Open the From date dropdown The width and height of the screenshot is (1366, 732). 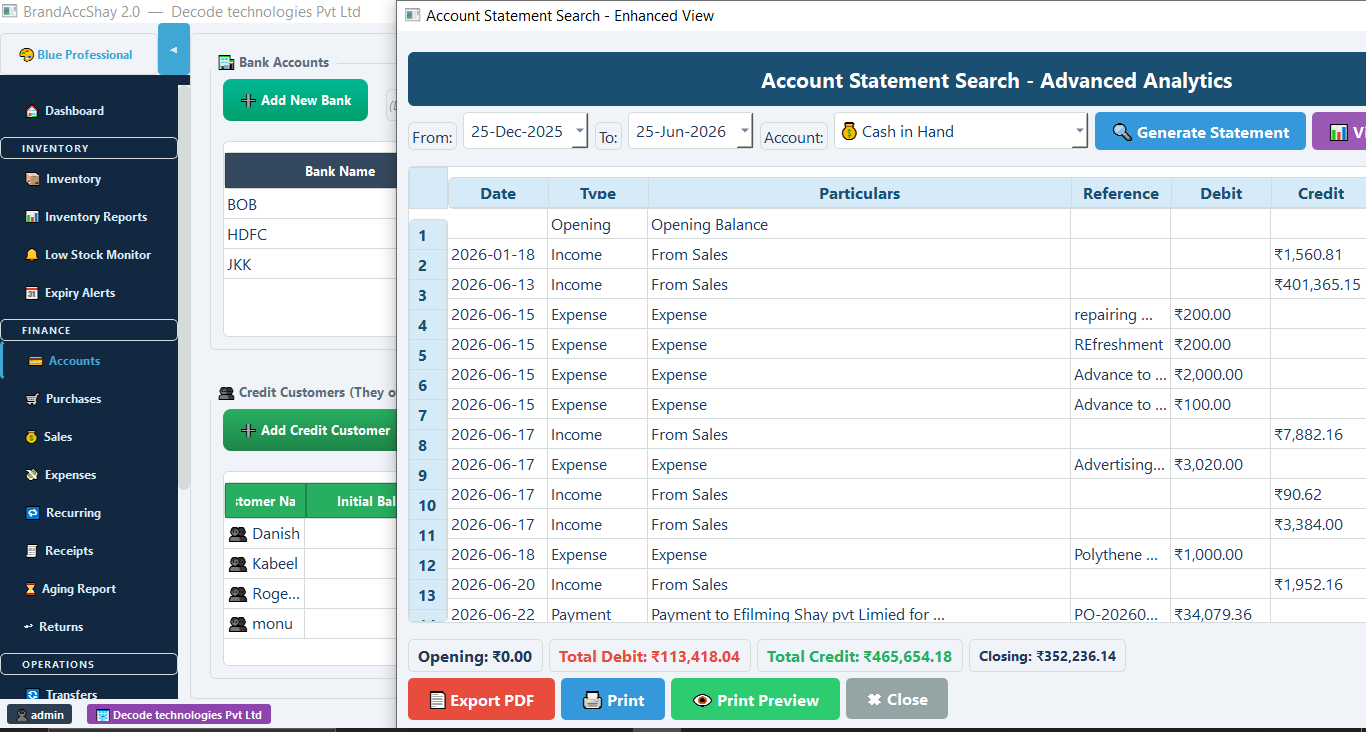click(x=579, y=131)
